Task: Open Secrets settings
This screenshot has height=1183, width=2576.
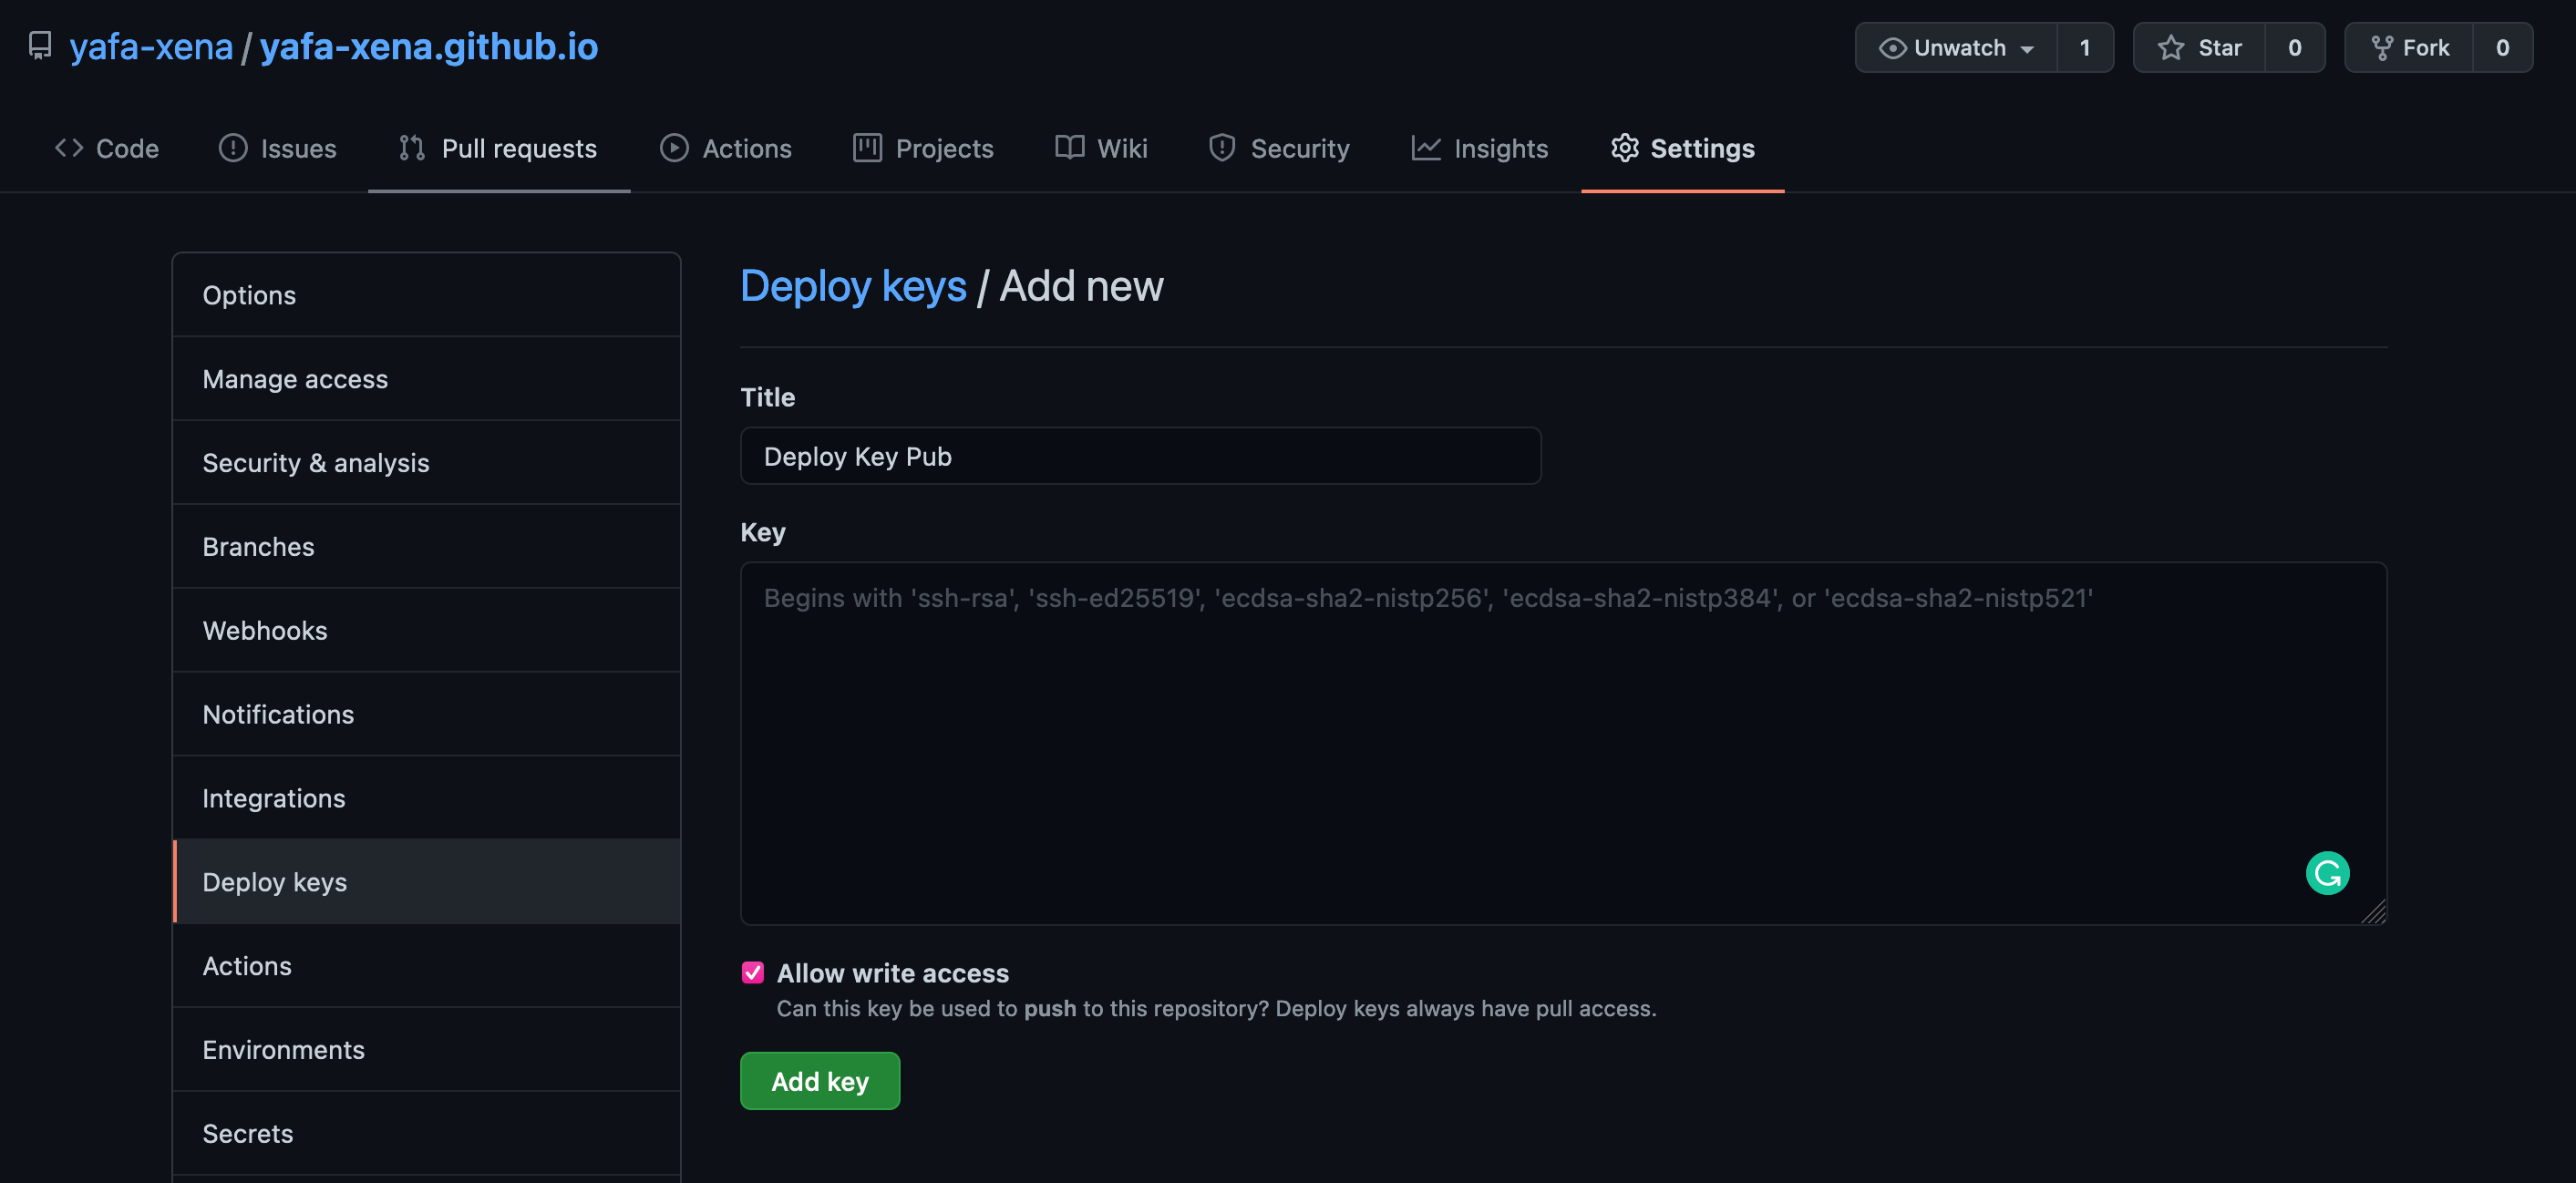Action: [x=427, y=1134]
